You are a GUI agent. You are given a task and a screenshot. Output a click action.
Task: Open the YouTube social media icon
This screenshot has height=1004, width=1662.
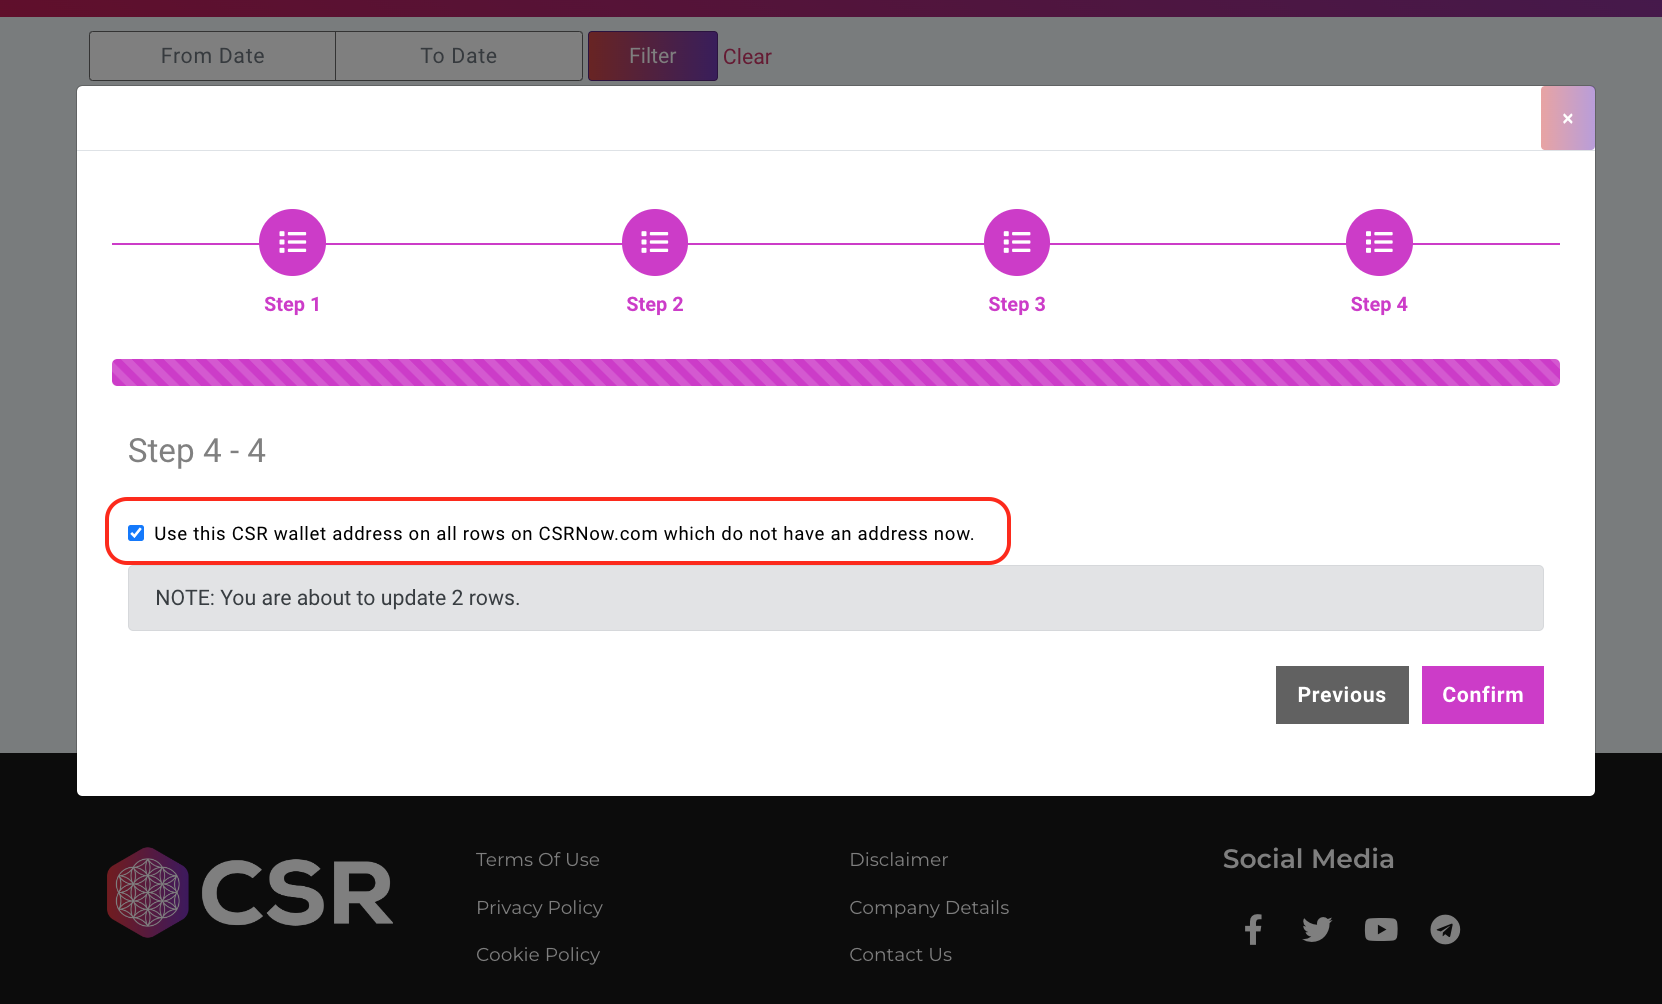point(1381,929)
